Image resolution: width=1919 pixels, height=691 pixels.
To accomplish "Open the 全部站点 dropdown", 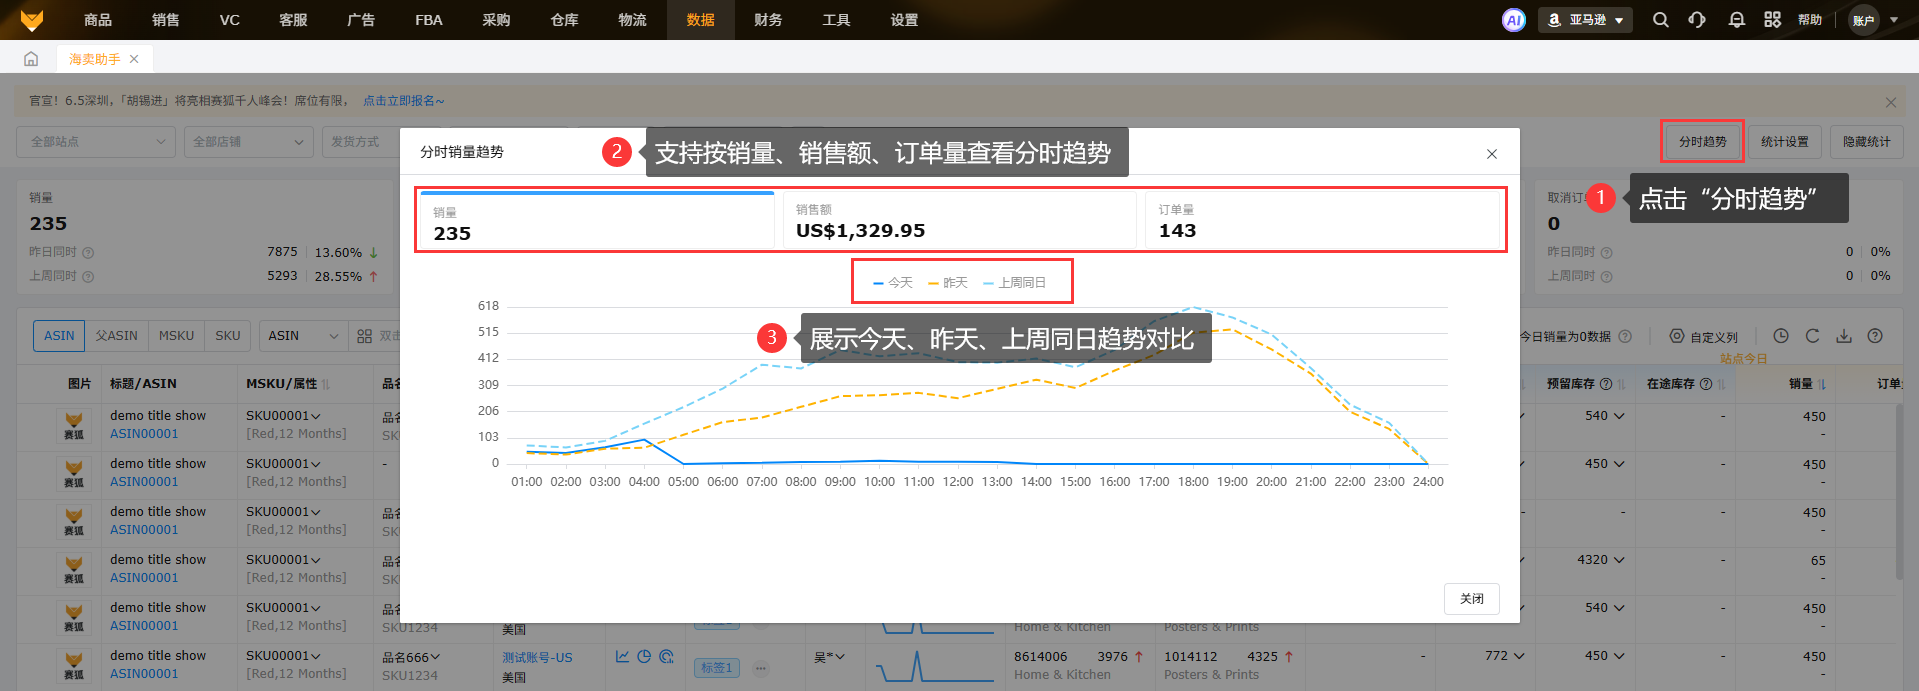I will click(x=96, y=142).
